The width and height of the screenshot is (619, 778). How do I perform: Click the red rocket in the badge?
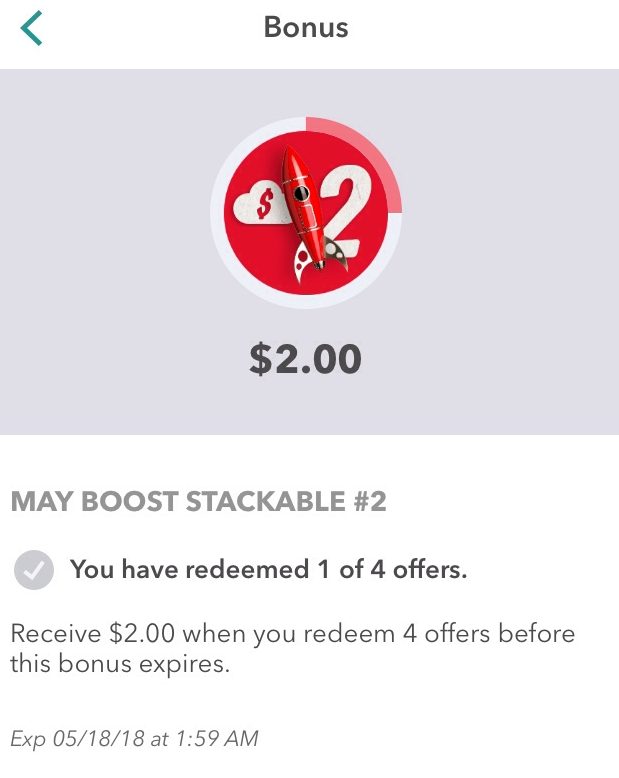pyautogui.click(x=303, y=210)
